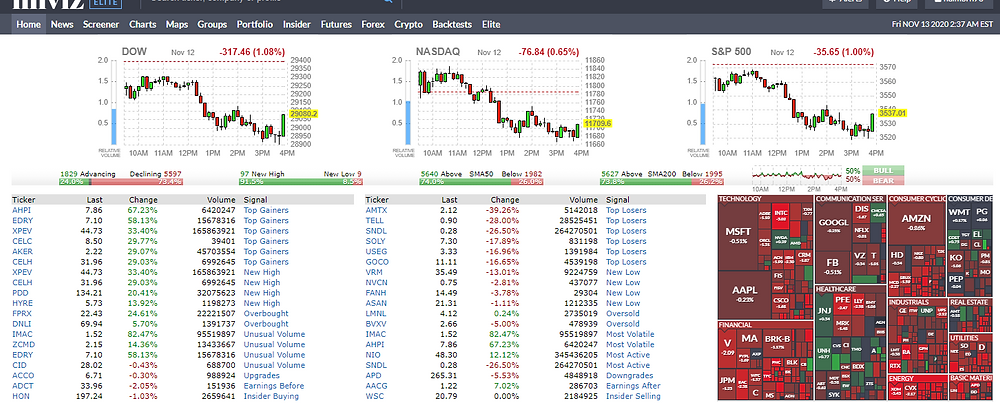Click the SMA200 above/below bar

(662, 181)
